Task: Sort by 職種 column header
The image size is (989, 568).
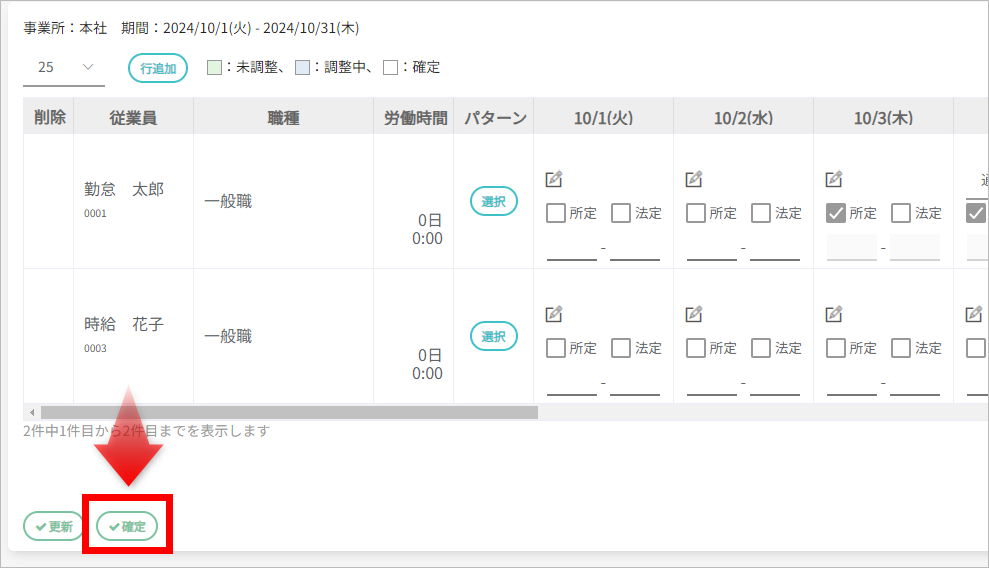Action: [283, 118]
